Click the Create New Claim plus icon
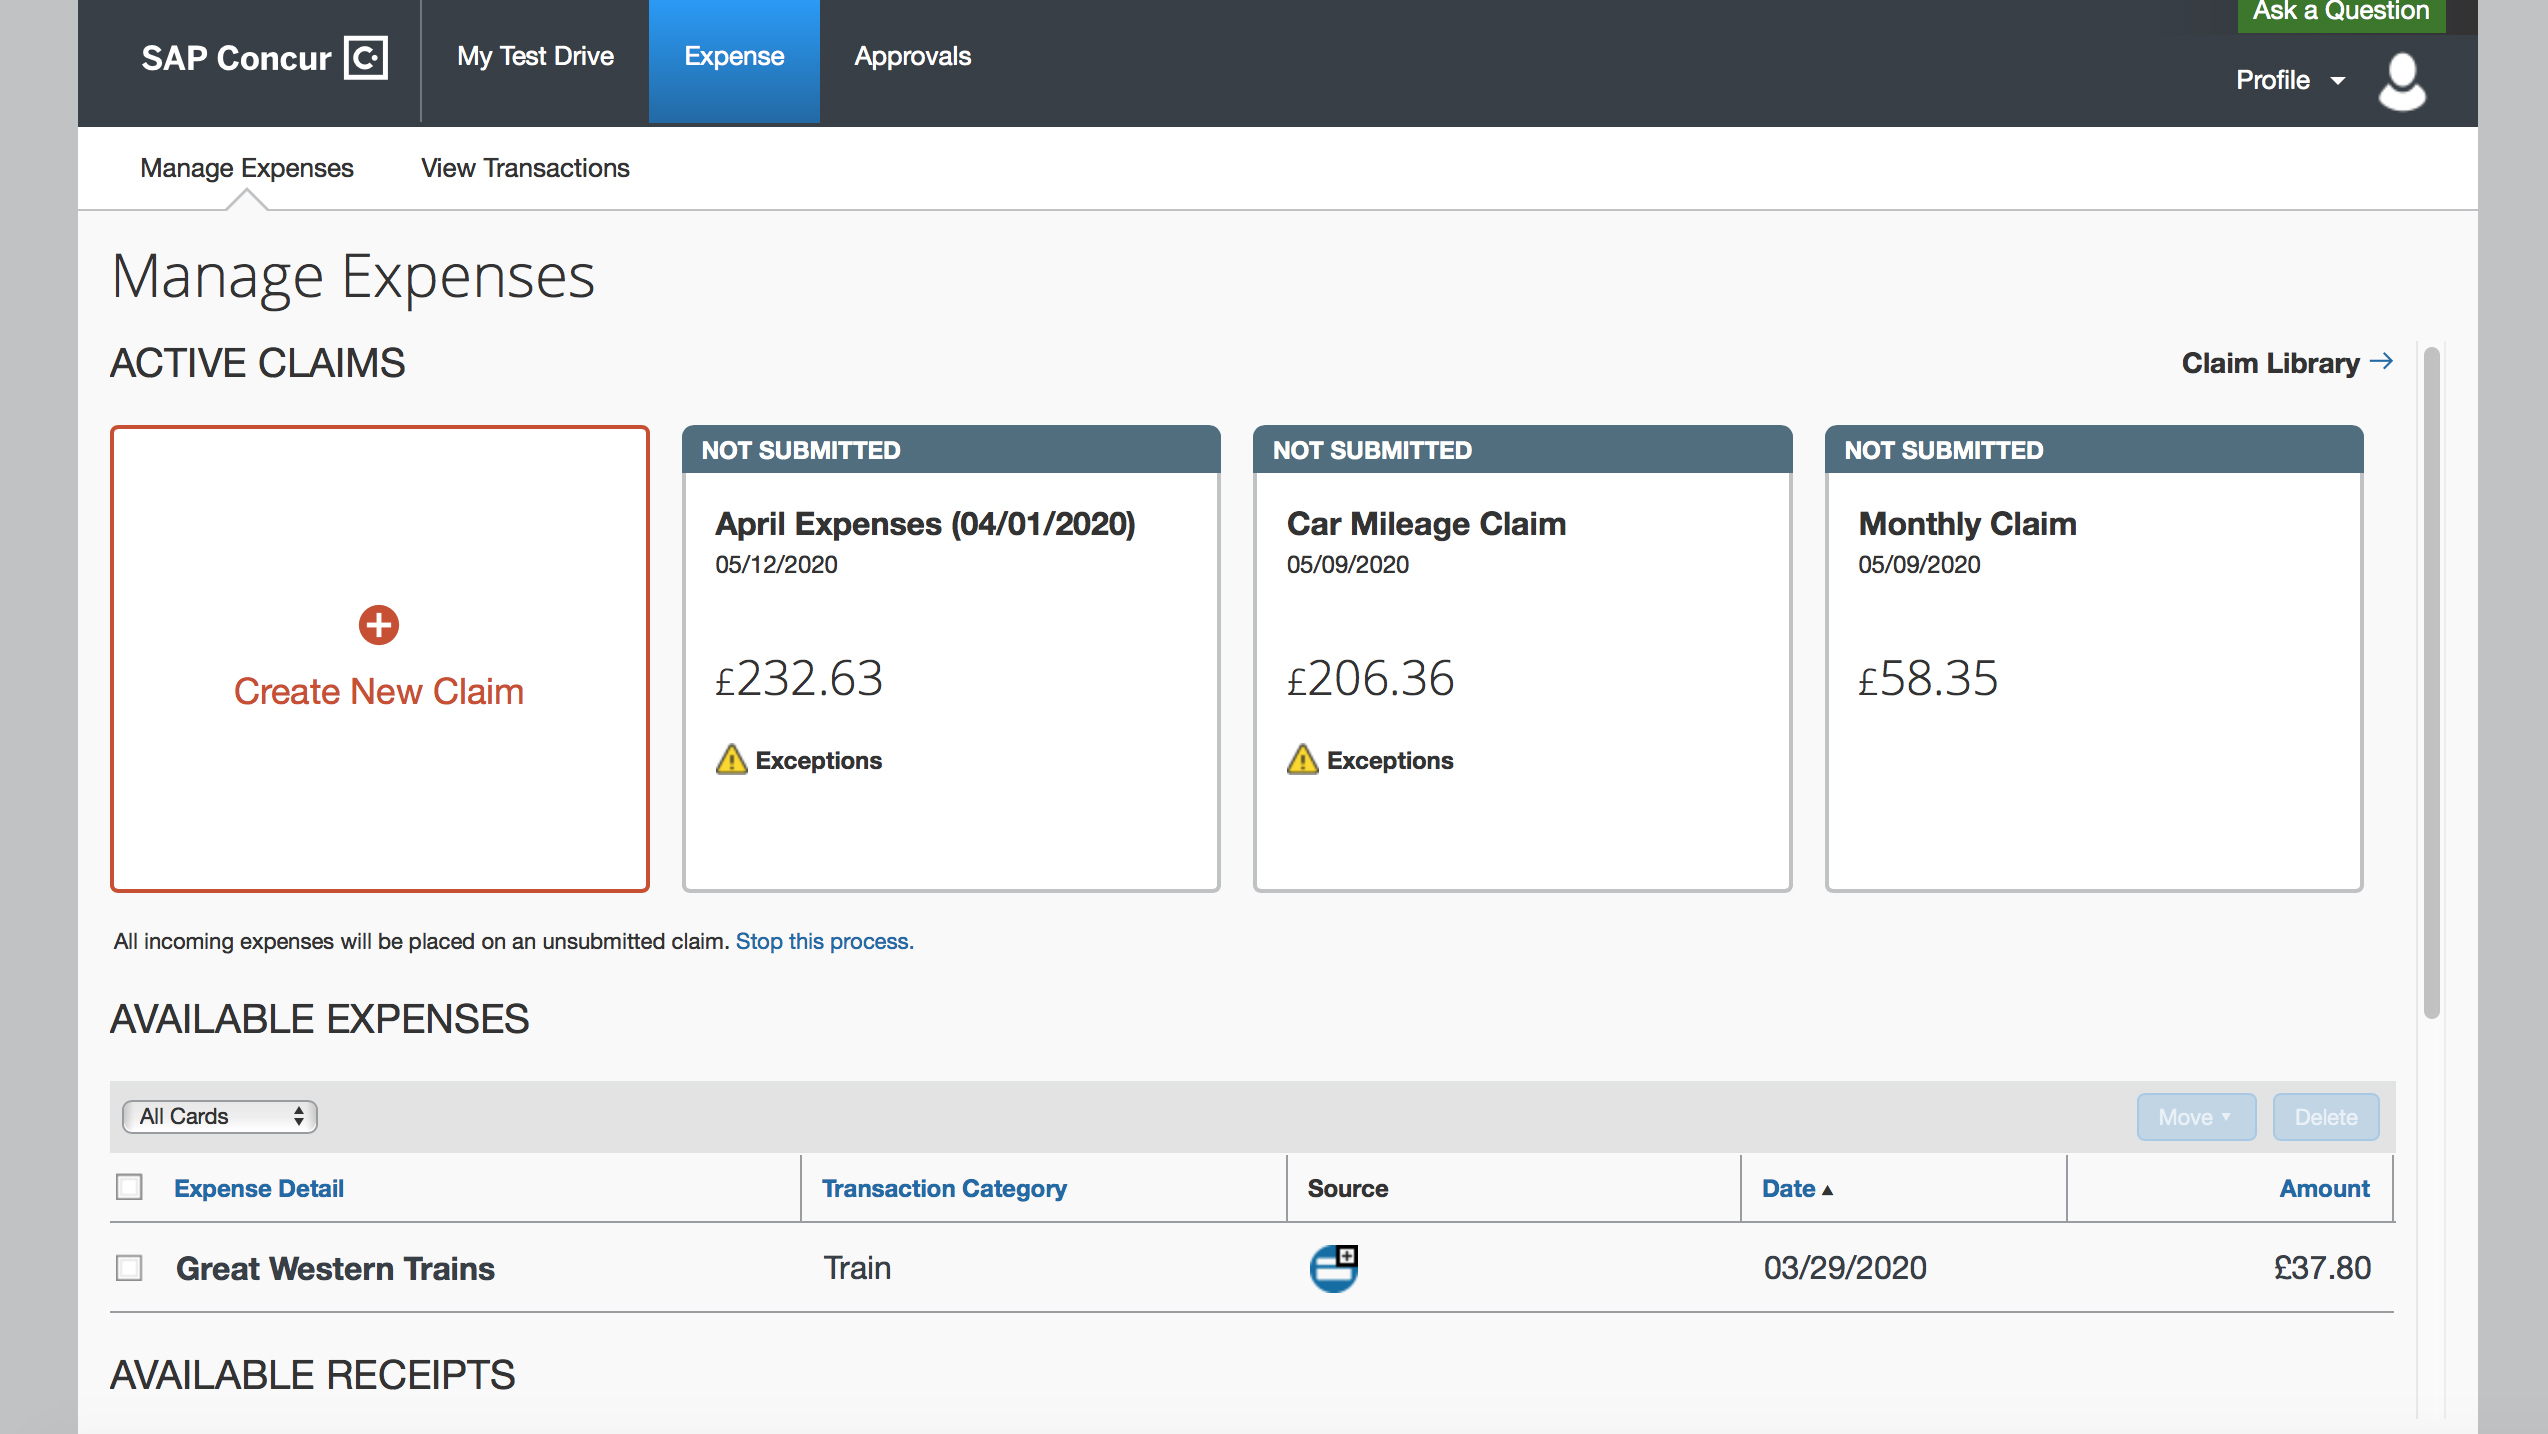2548x1434 pixels. tap(378, 625)
